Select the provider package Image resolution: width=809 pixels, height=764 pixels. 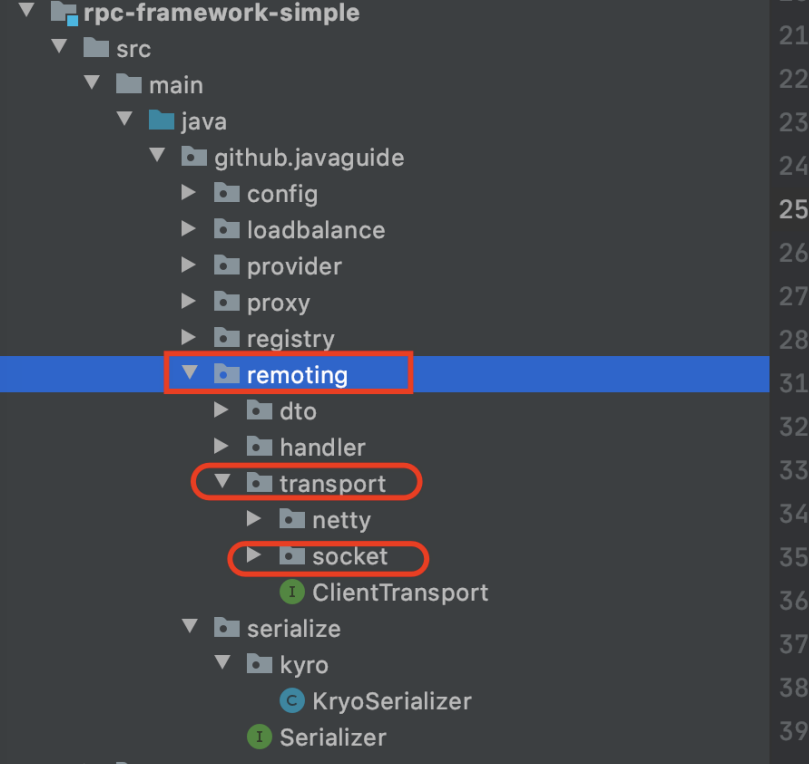coord(294,266)
